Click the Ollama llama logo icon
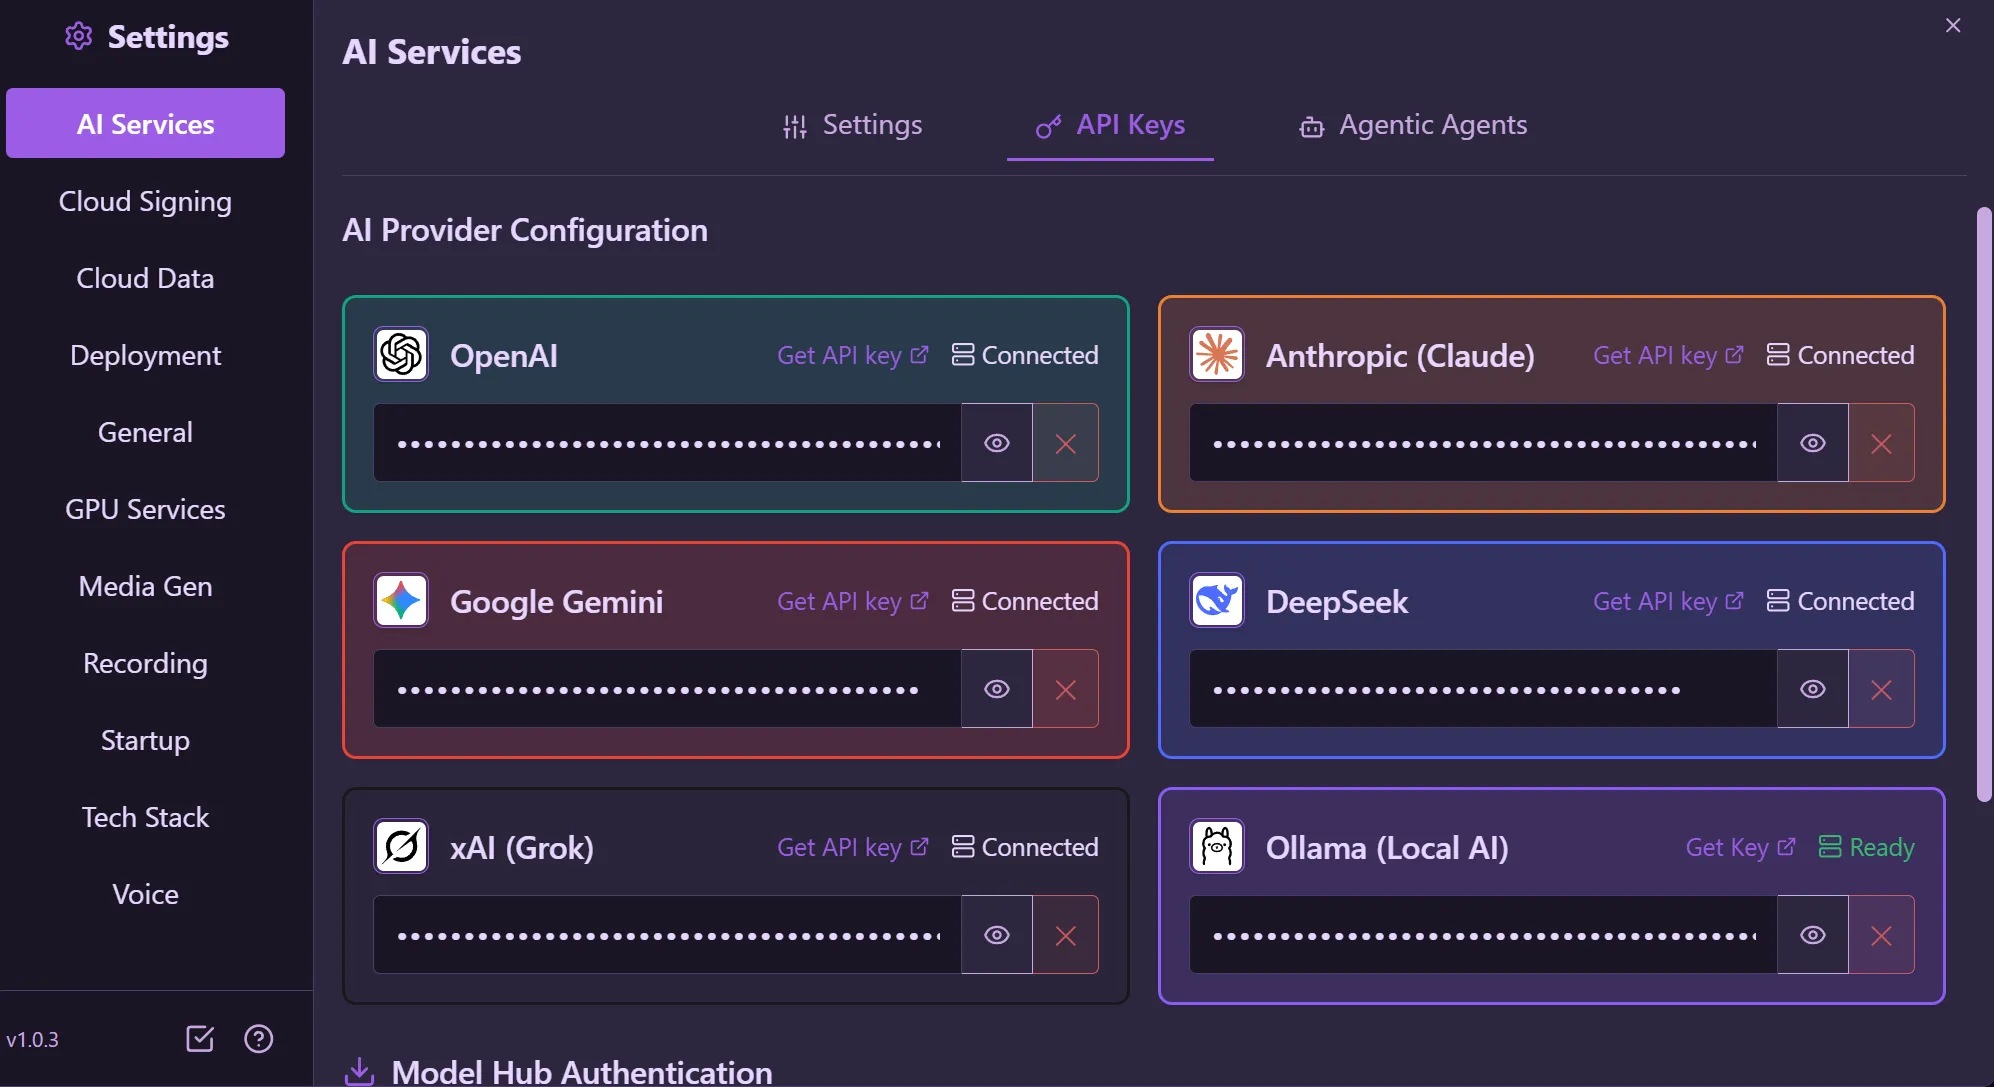Screen dimensions: 1994x1087 1217,846
